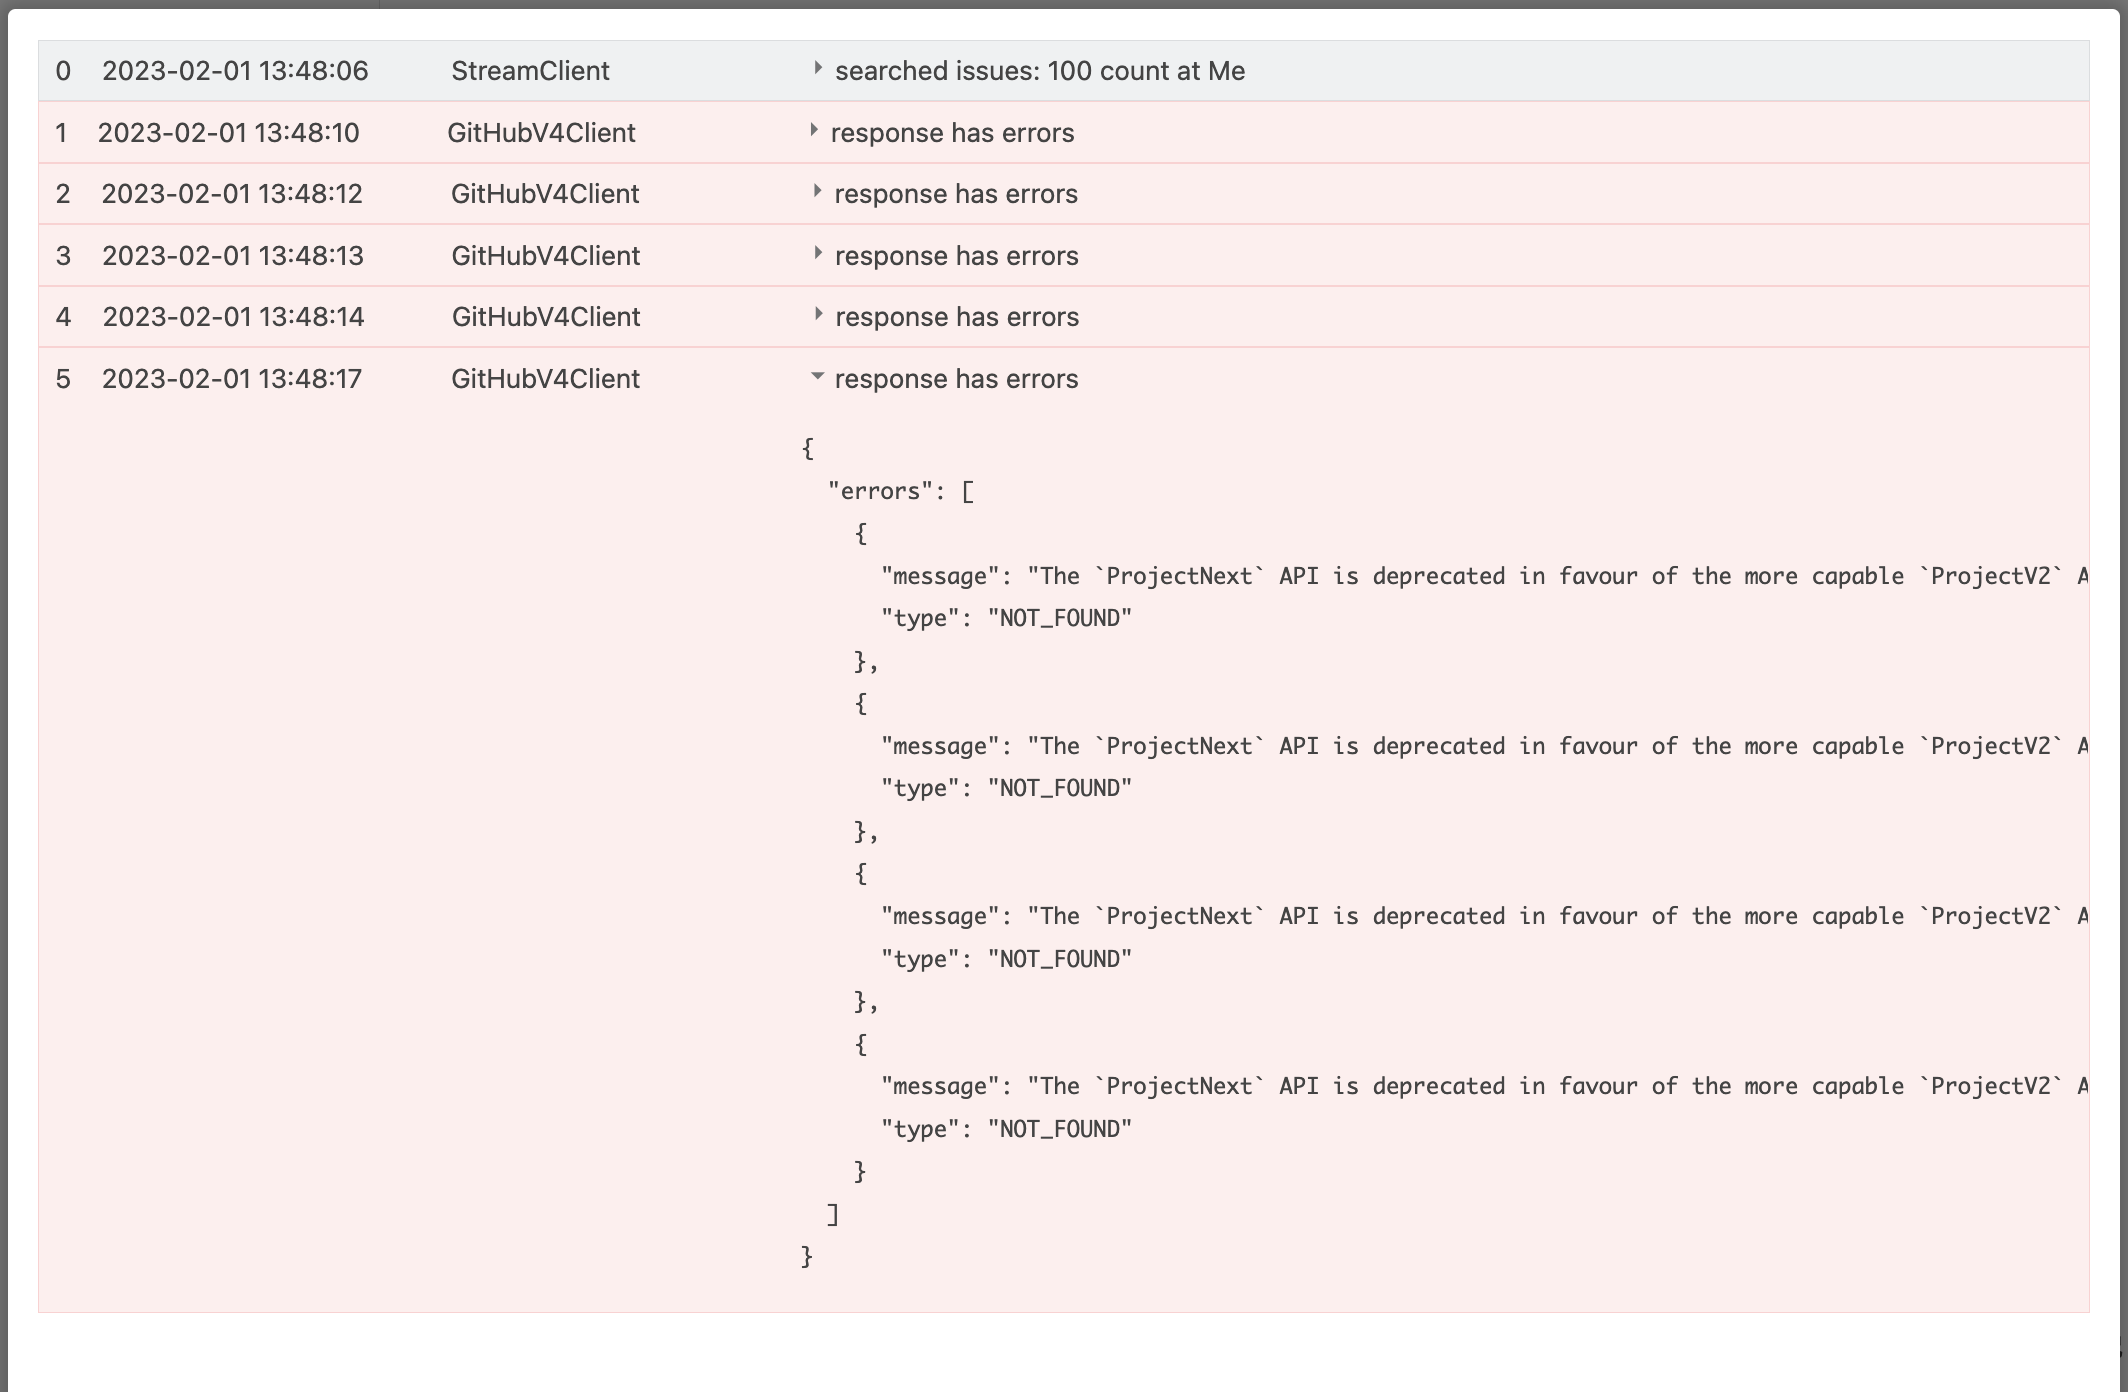Select row number 3 in the log

[63, 255]
